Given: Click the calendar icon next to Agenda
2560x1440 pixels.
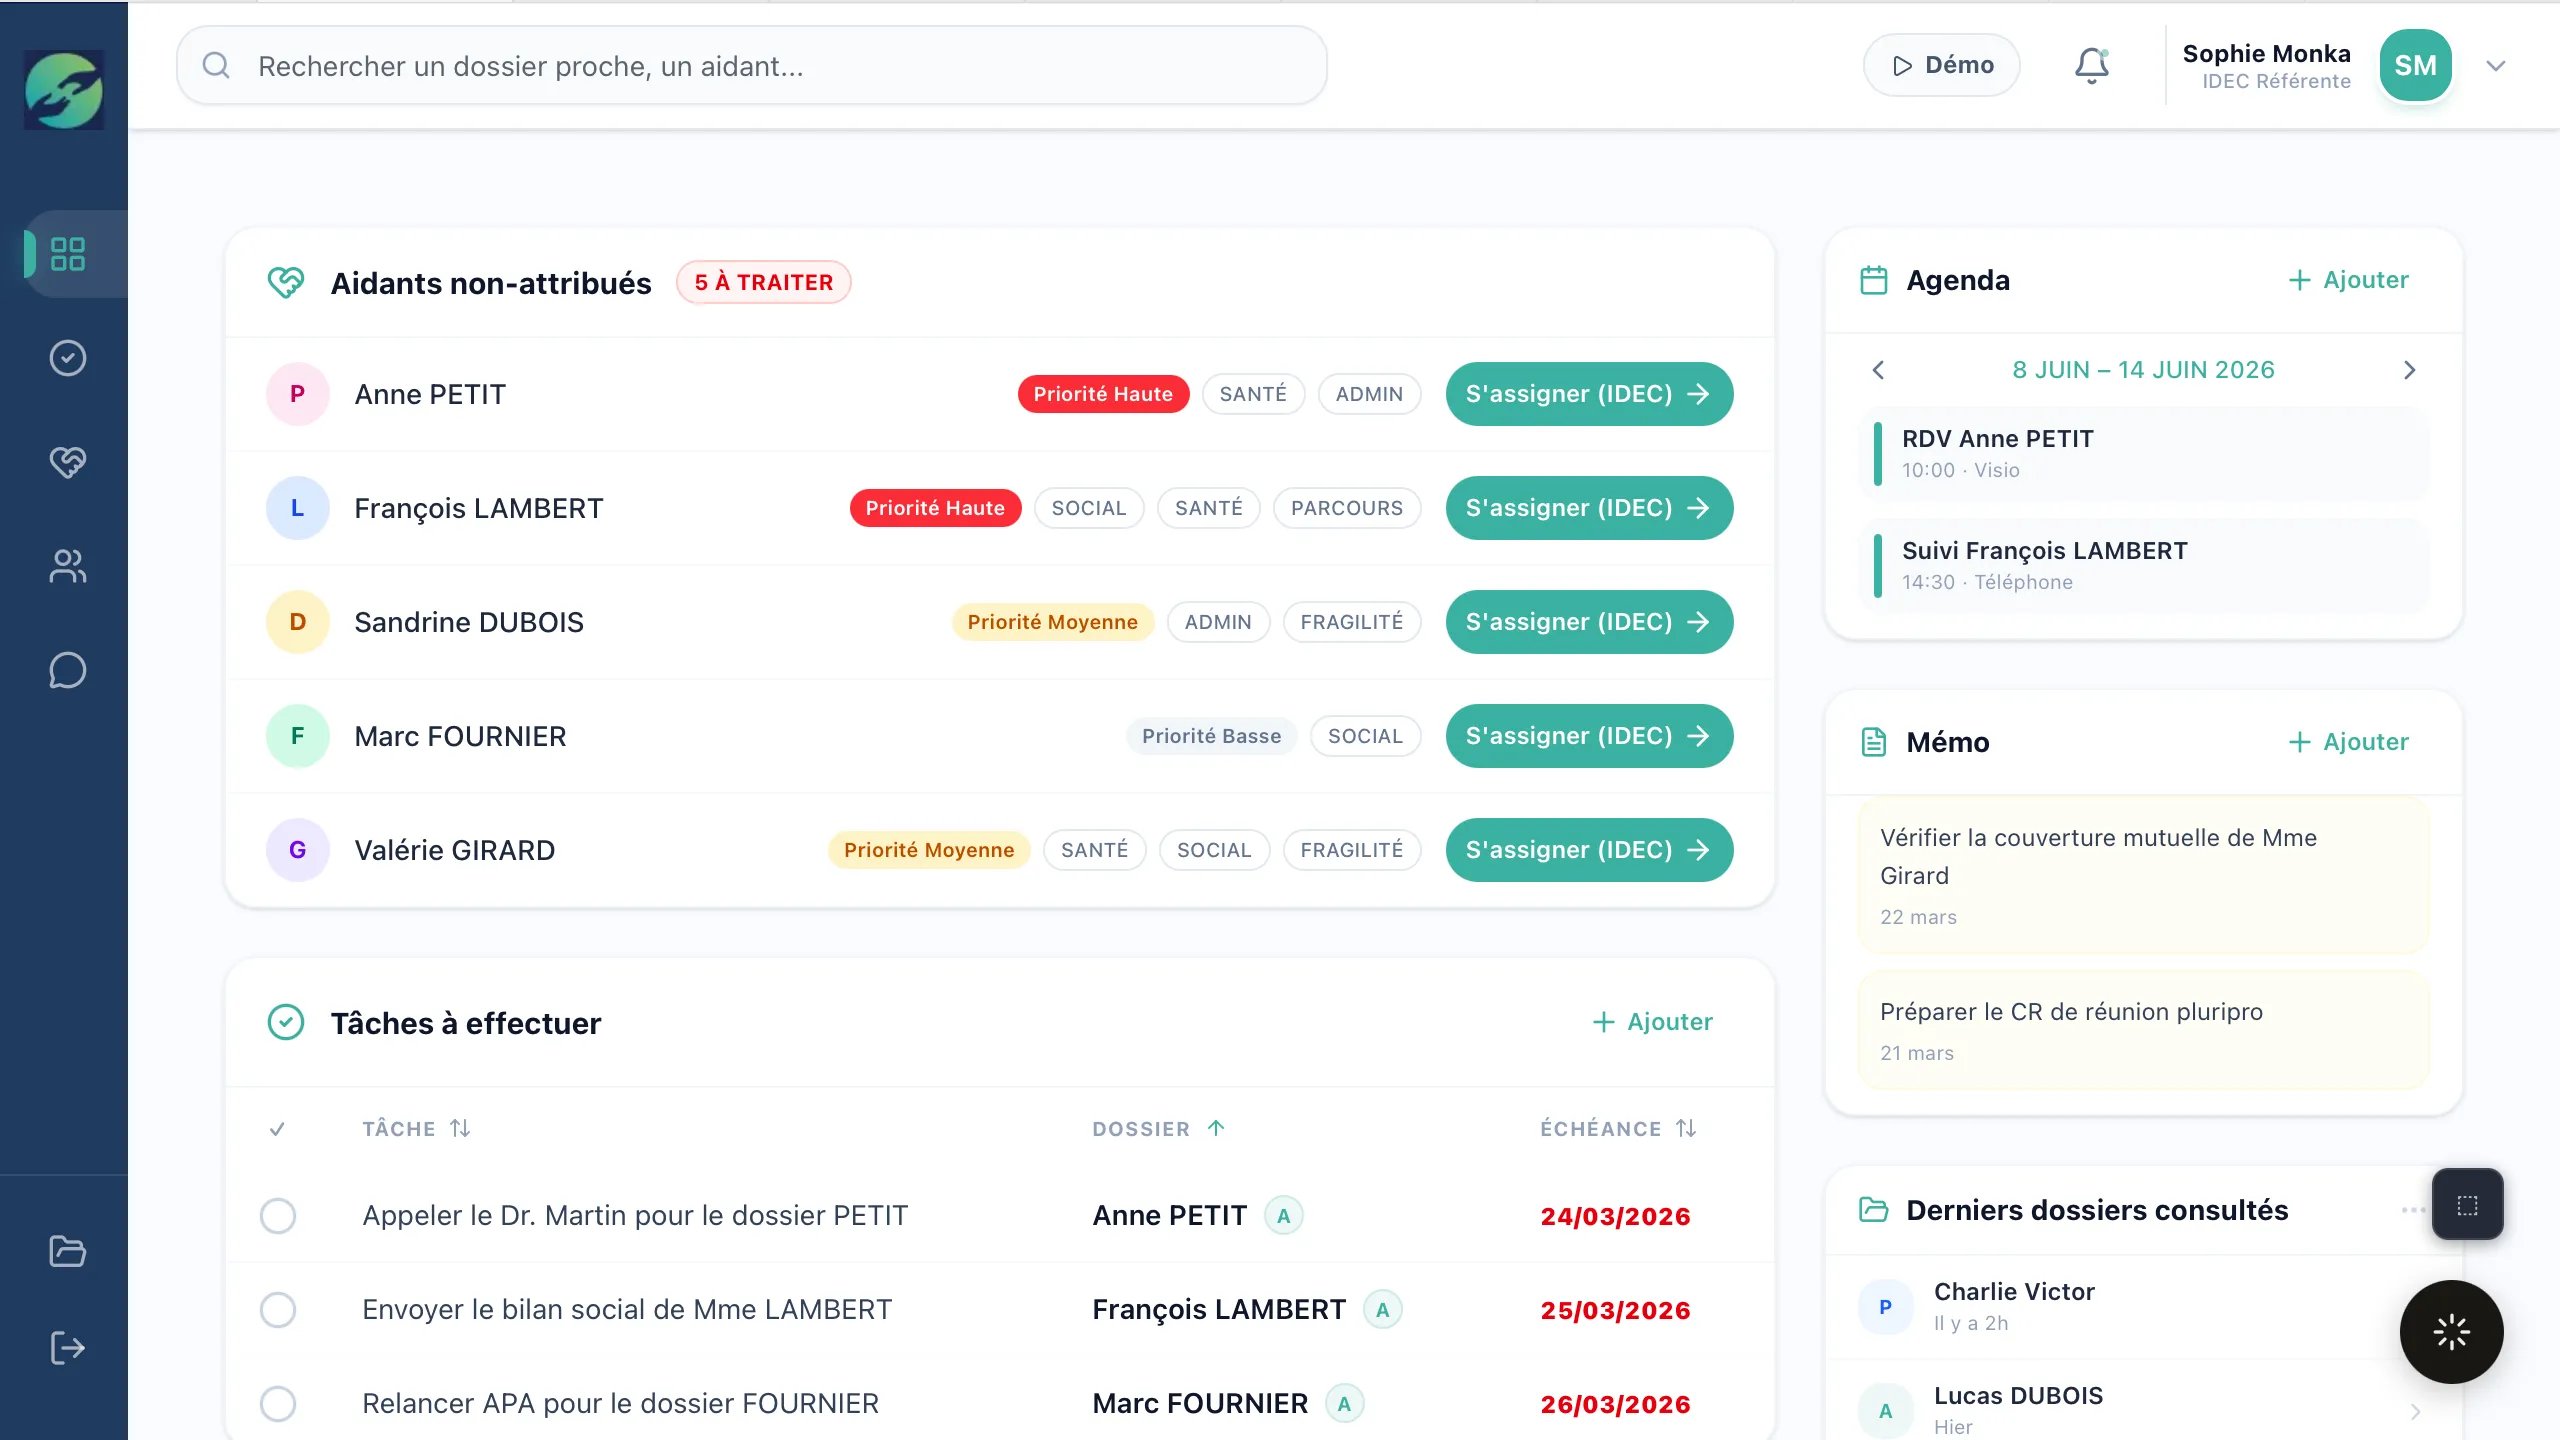Looking at the screenshot, I should [x=1873, y=280].
